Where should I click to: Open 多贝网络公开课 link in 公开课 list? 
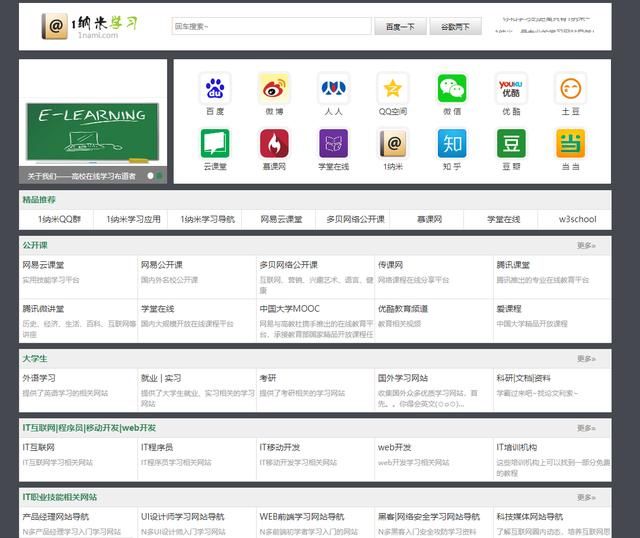click(289, 265)
